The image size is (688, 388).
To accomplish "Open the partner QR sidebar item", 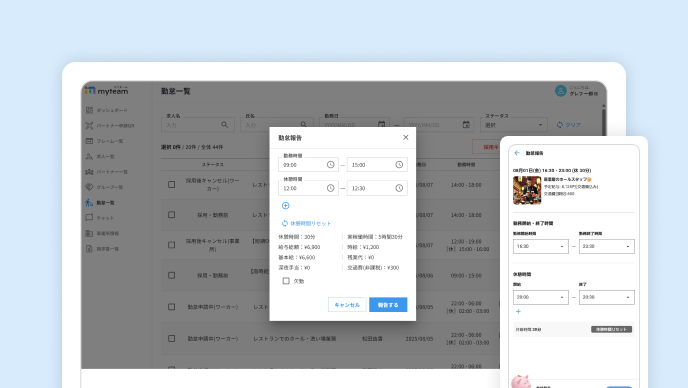I will coord(110,126).
